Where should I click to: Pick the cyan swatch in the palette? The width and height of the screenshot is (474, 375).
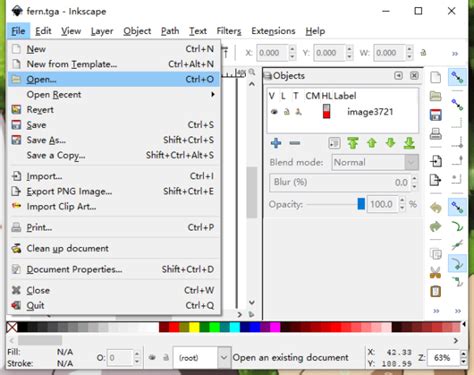[235, 327]
